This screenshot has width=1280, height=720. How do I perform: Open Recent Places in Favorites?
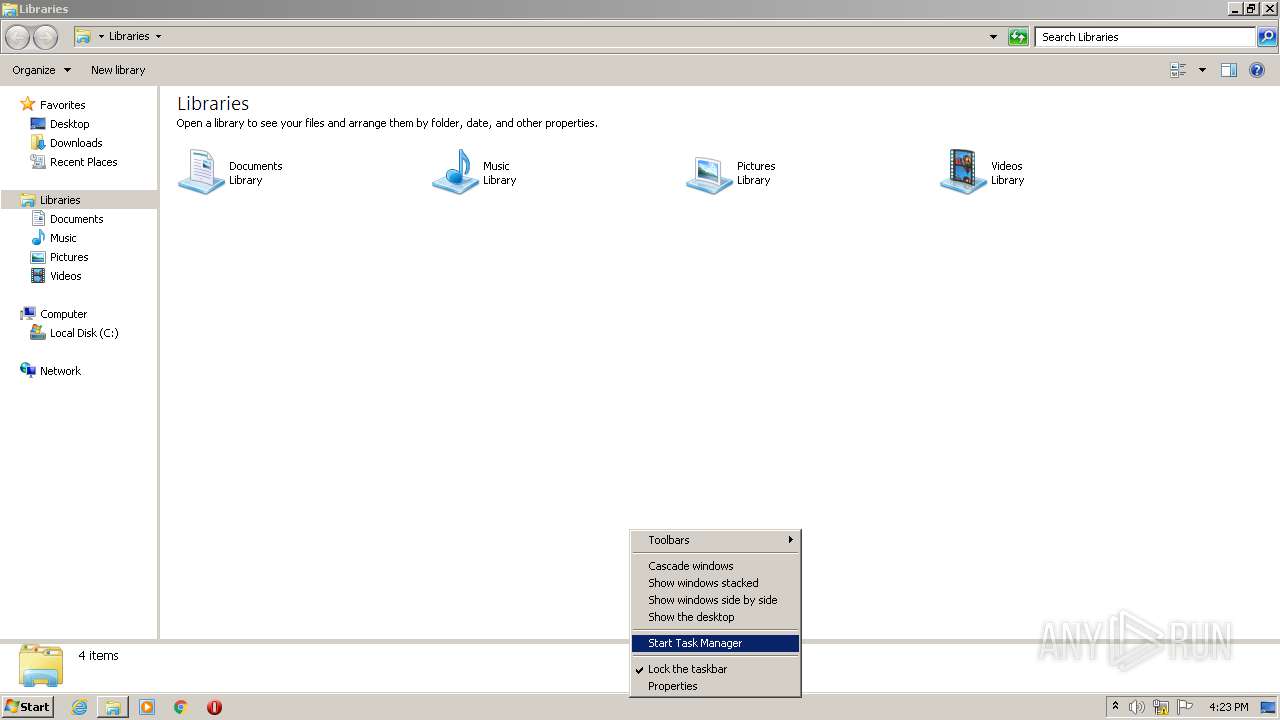[x=83, y=162]
